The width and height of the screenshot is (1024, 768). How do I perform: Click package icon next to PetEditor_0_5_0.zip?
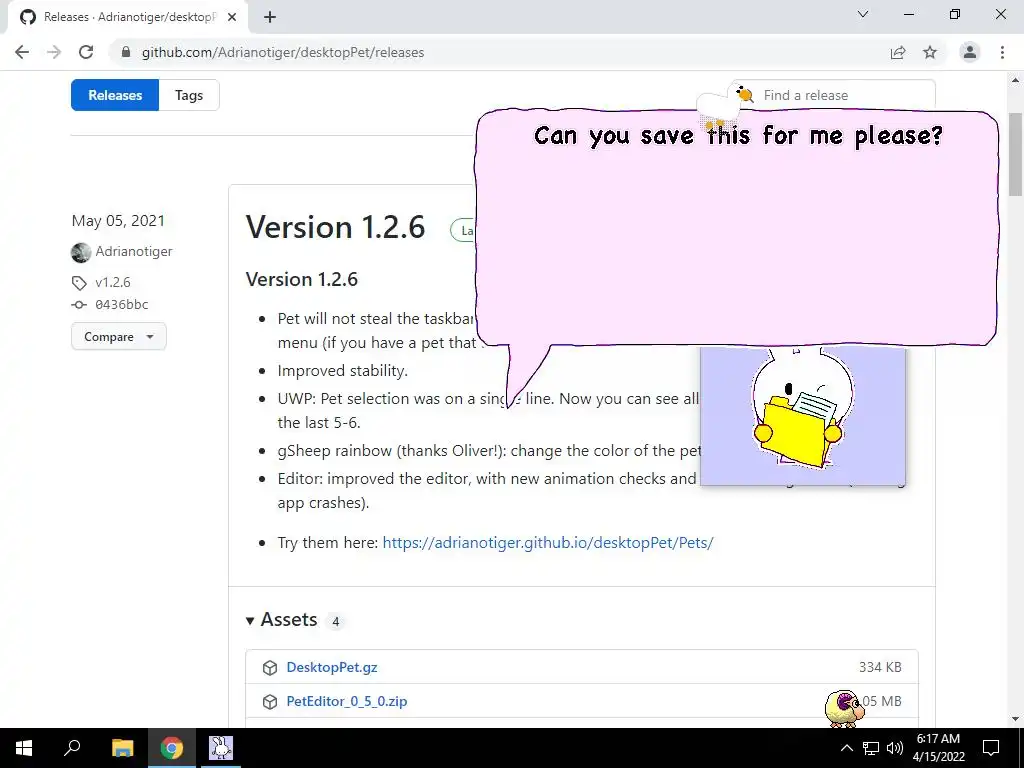coord(270,701)
